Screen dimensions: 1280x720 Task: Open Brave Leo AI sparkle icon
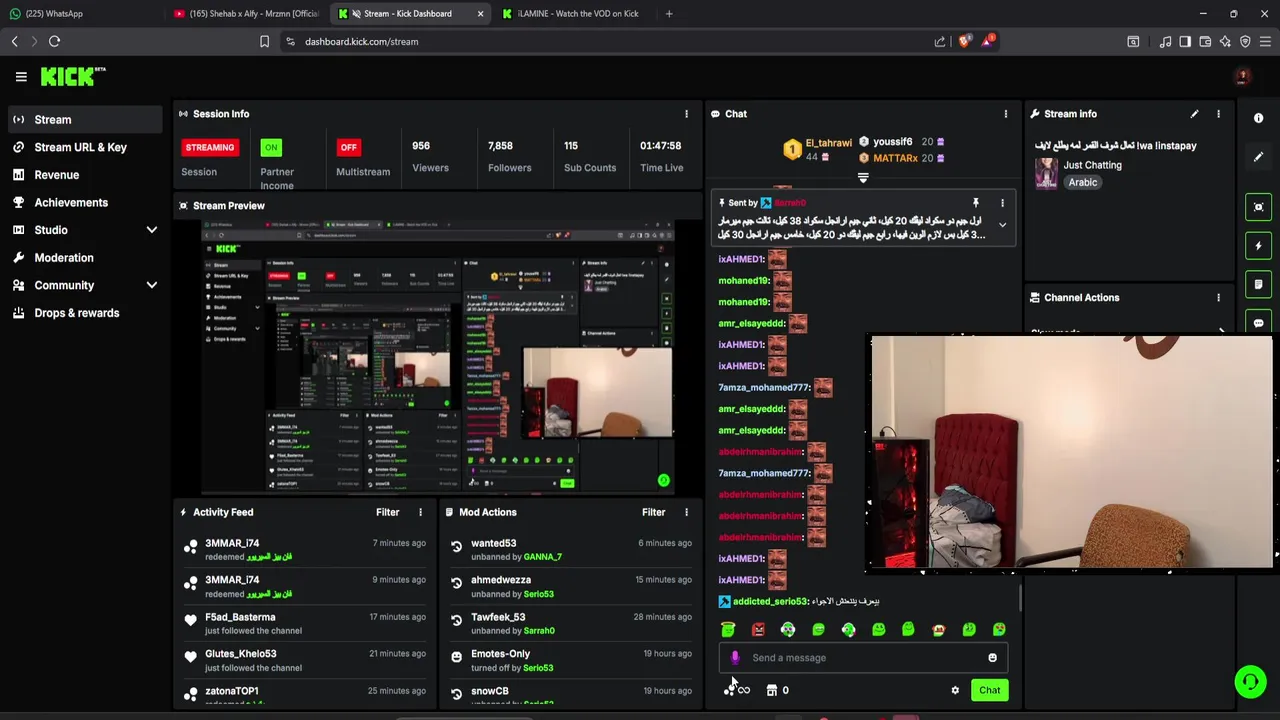[x=1225, y=41]
